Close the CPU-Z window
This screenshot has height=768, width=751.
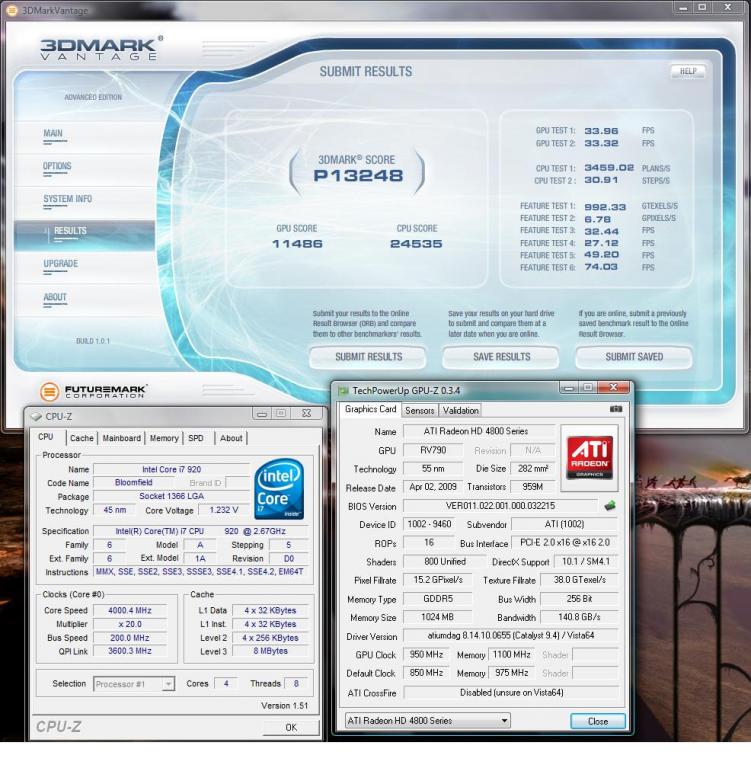(x=307, y=413)
